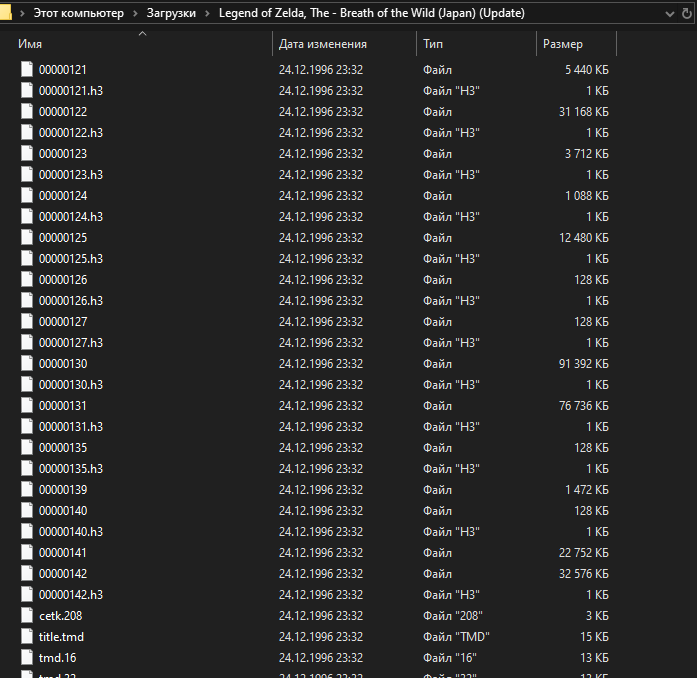697x678 pixels.
Task: Go to Этот компьютер in the breadcrumb
Action: (x=79, y=13)
